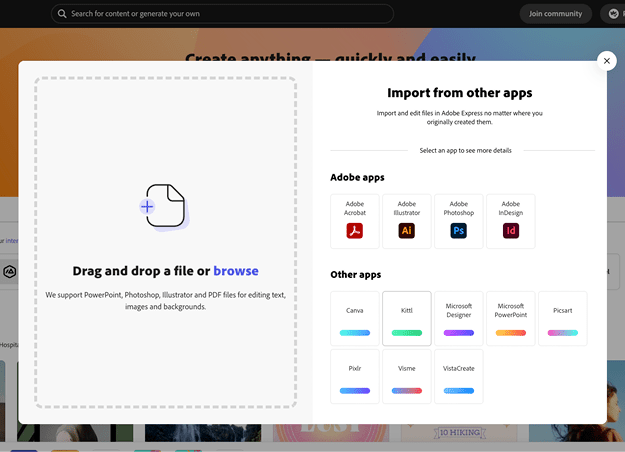Click the "Import from other apps" title
Screen dimensions: 625x452
pos(460,93)
